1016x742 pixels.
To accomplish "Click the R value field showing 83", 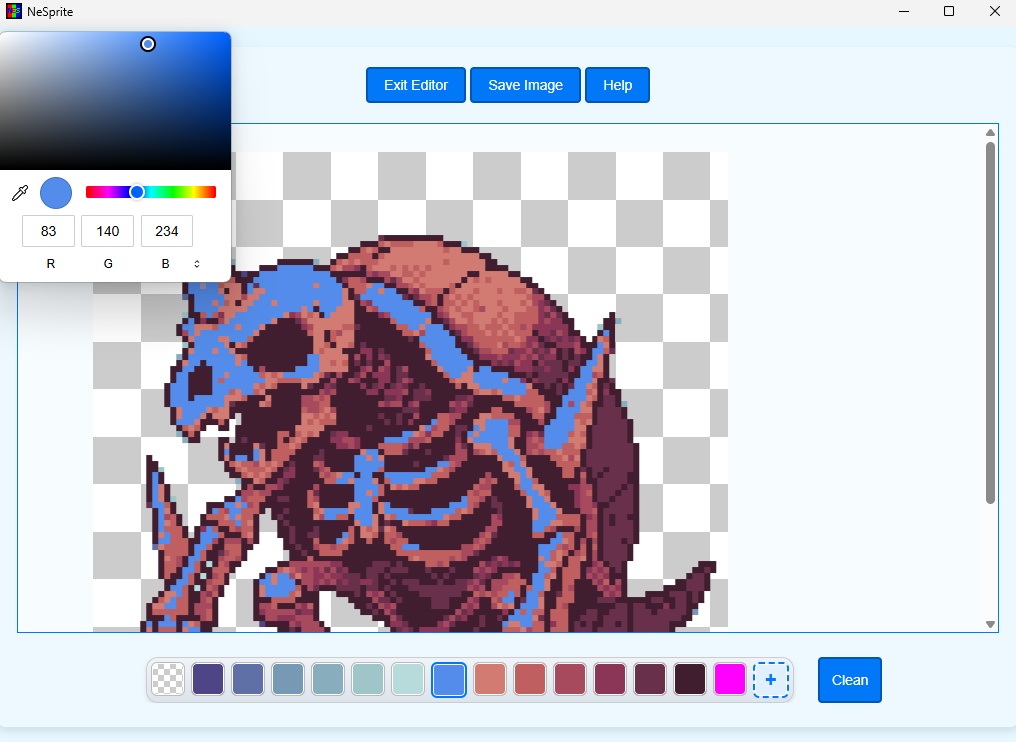I will (49, 231).
